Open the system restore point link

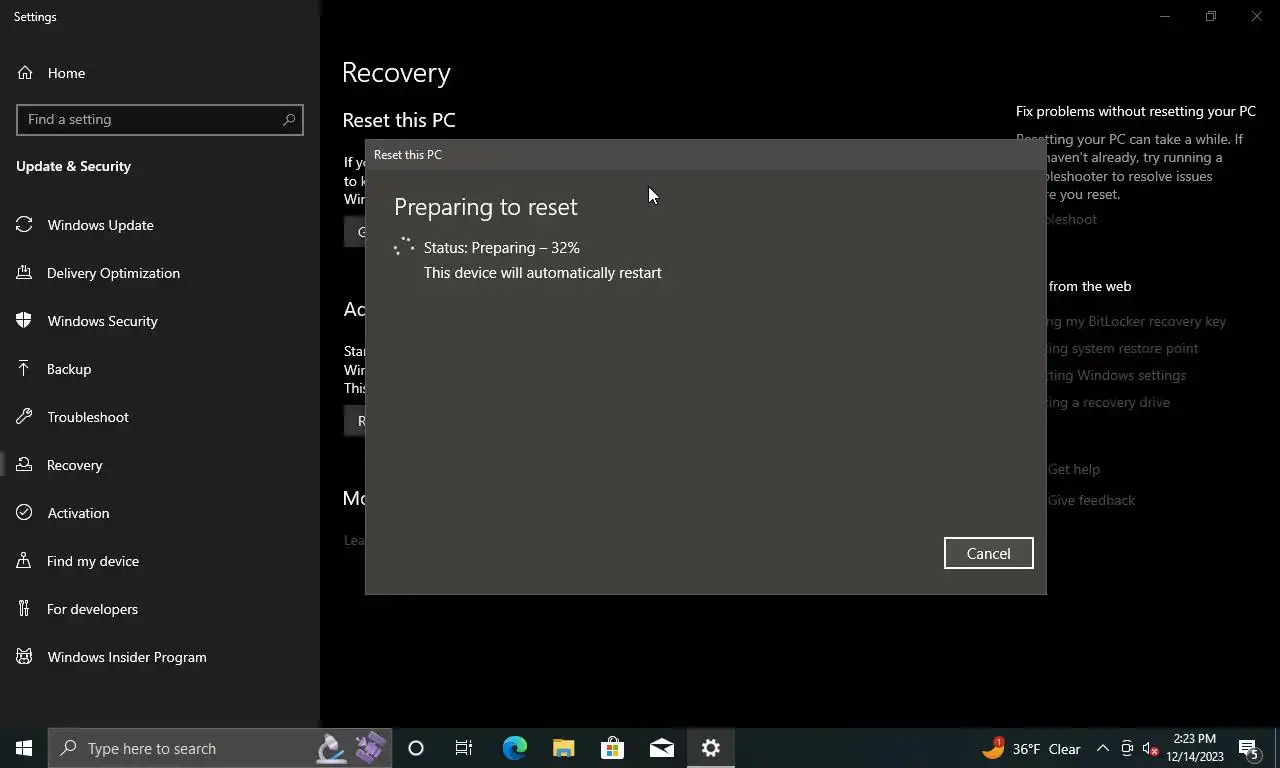click(x=1122, y=348)
